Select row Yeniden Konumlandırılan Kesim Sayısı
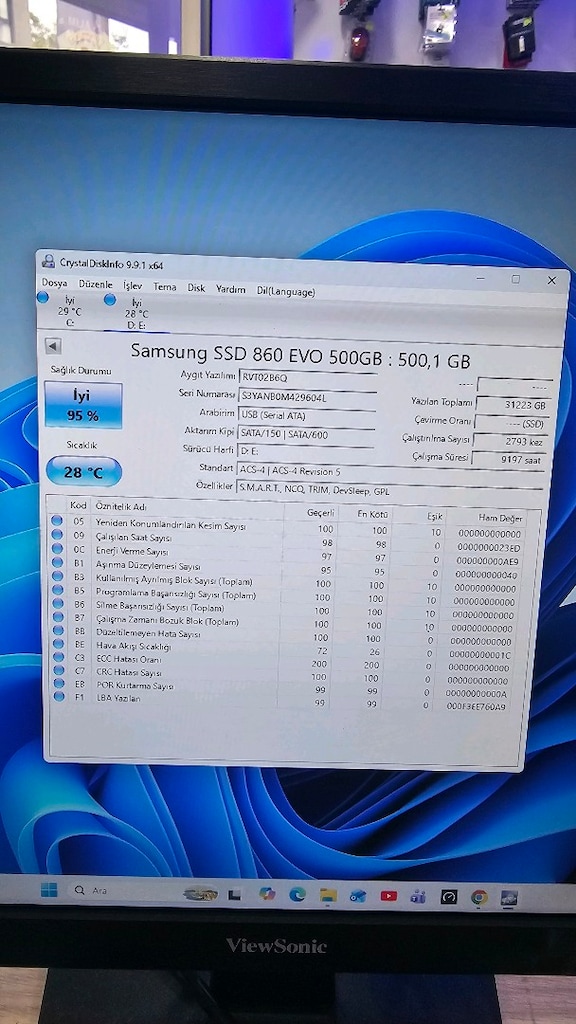The width and height of the screenshot is (576, 1024). tap(288, 528)
